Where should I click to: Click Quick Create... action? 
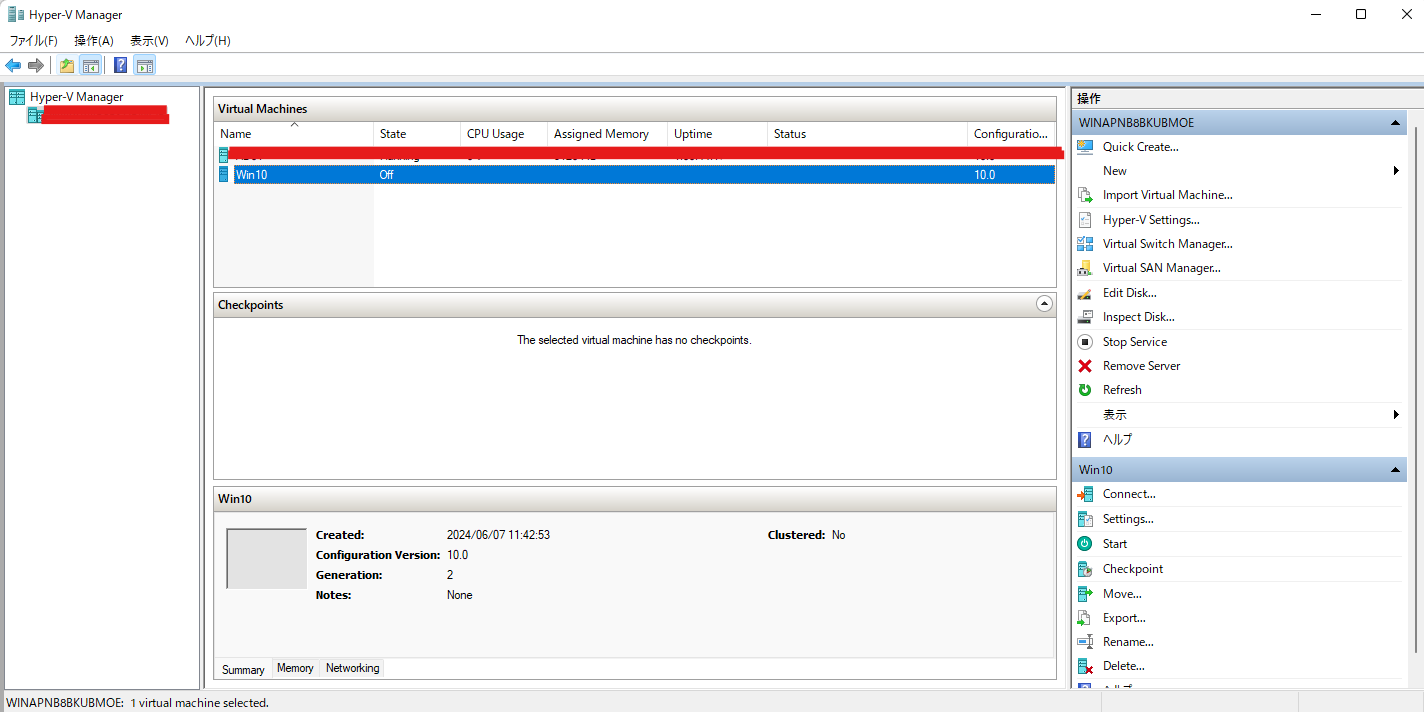(x=1140, y=147)
